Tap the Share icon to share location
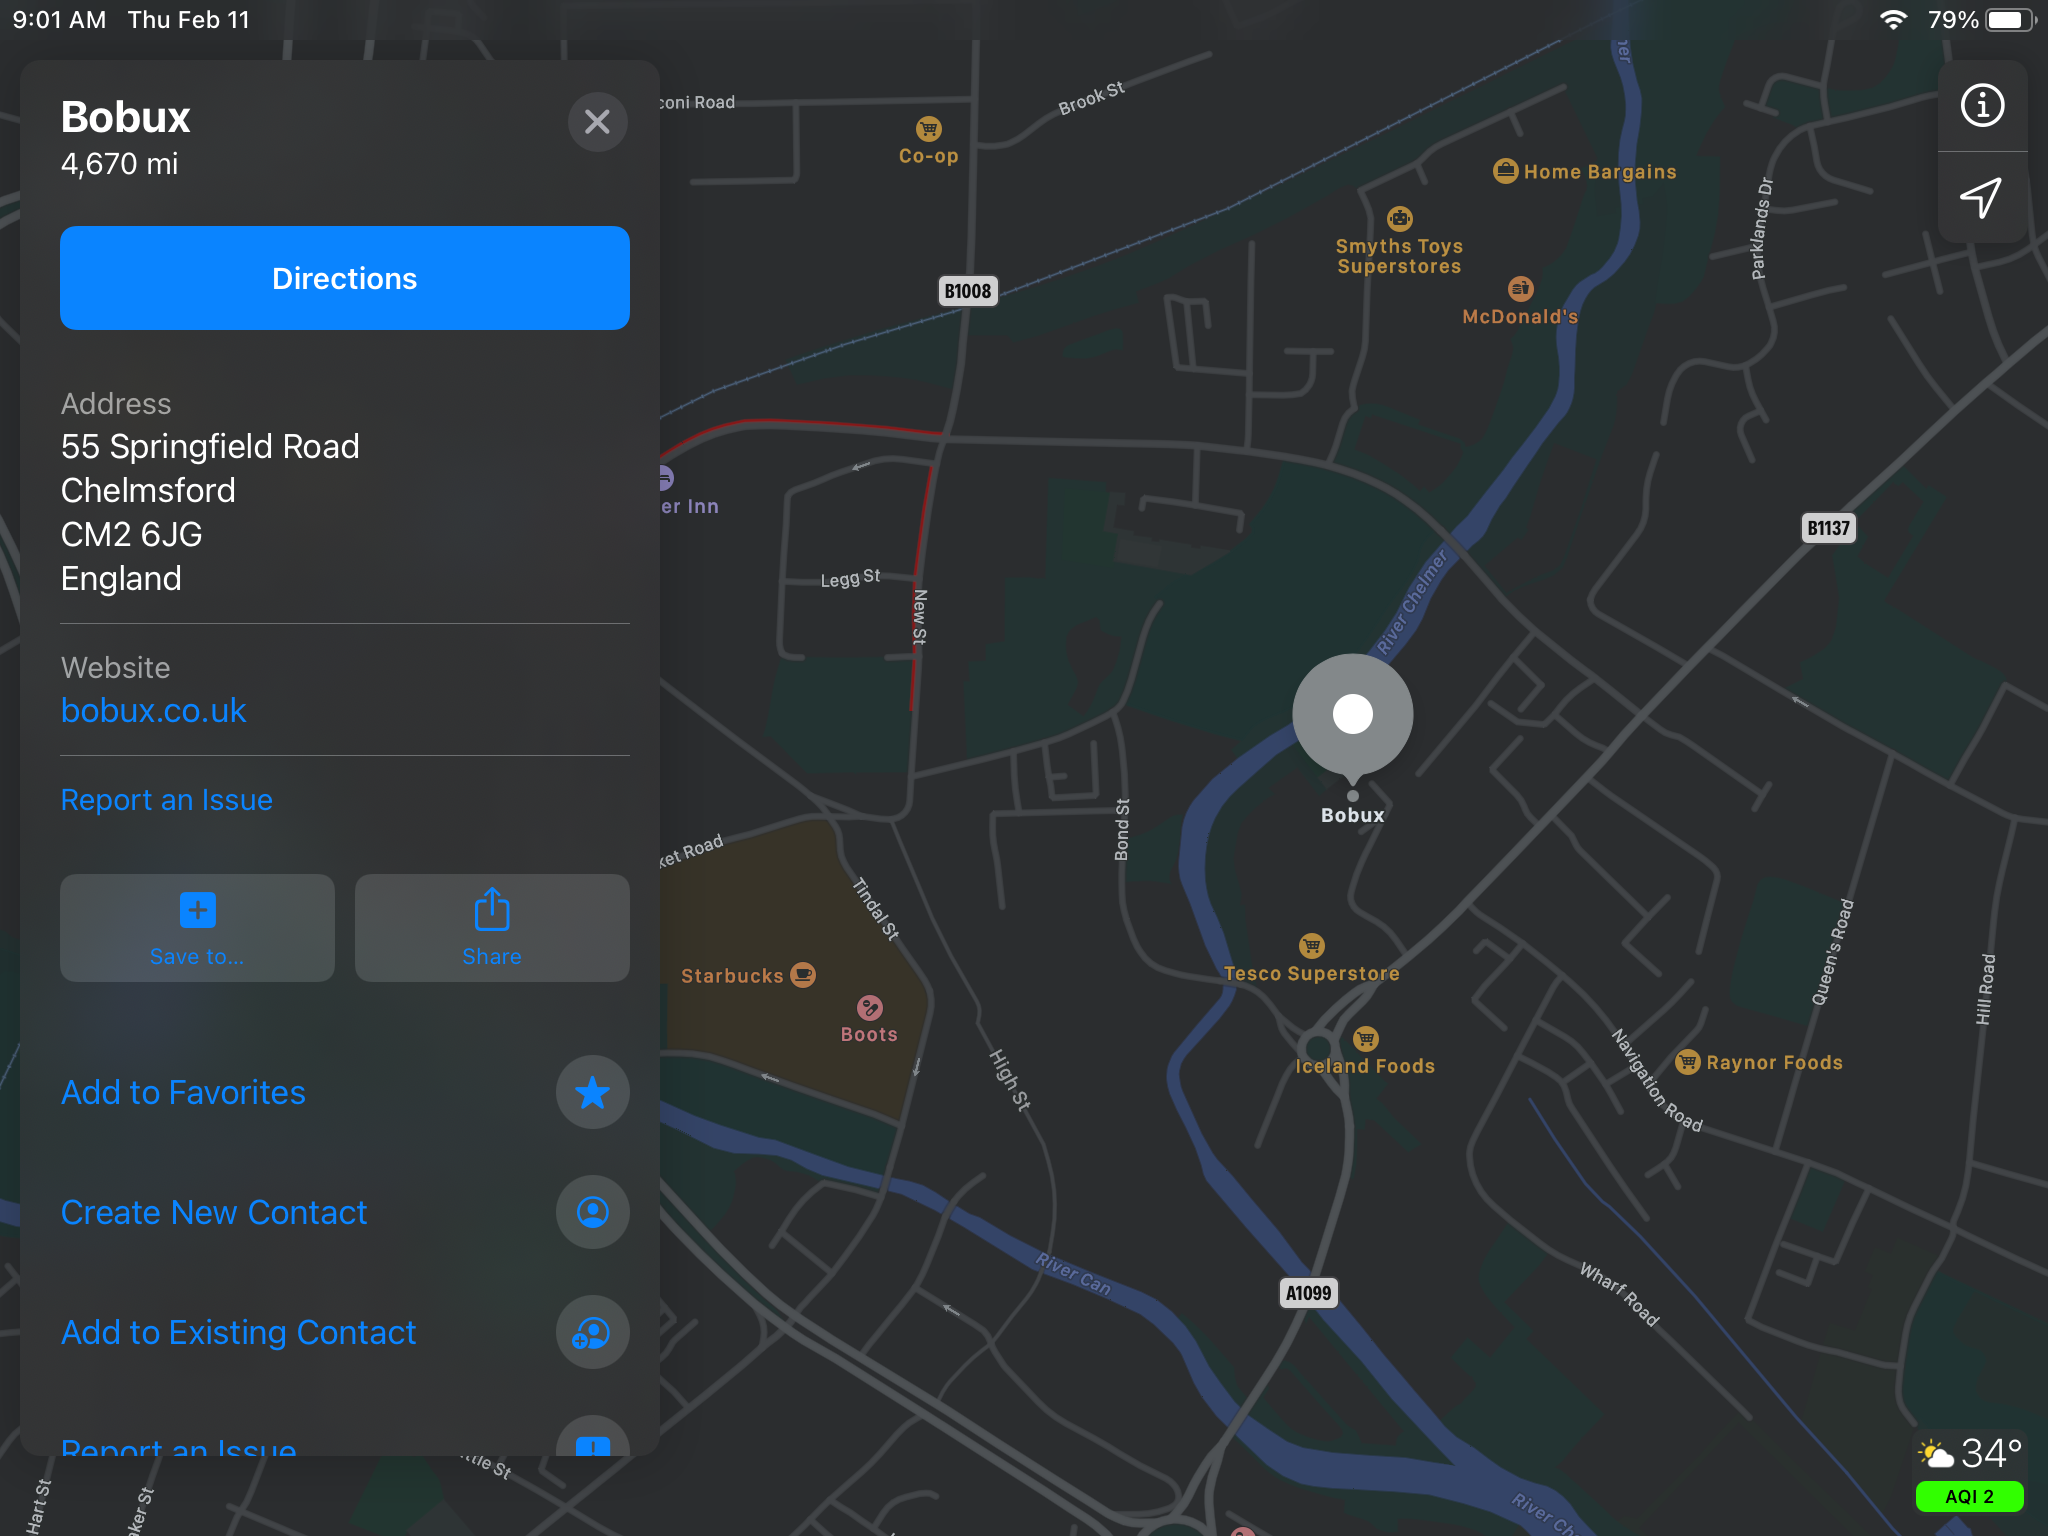 tap(490, 928)
